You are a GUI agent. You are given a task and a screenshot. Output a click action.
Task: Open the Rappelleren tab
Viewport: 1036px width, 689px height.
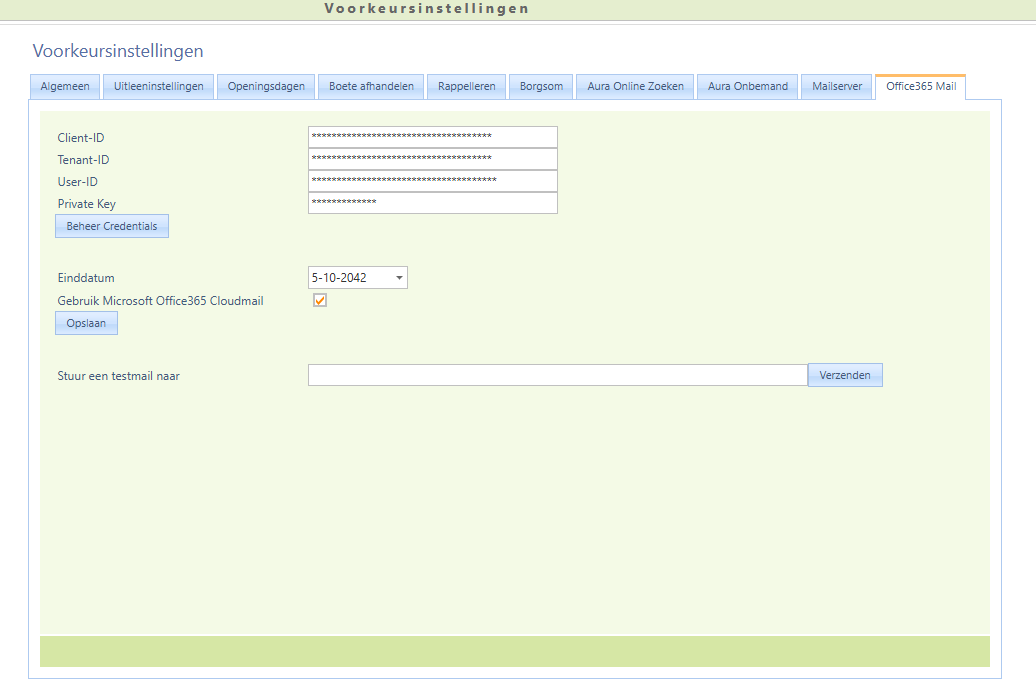tap(466, 86)
